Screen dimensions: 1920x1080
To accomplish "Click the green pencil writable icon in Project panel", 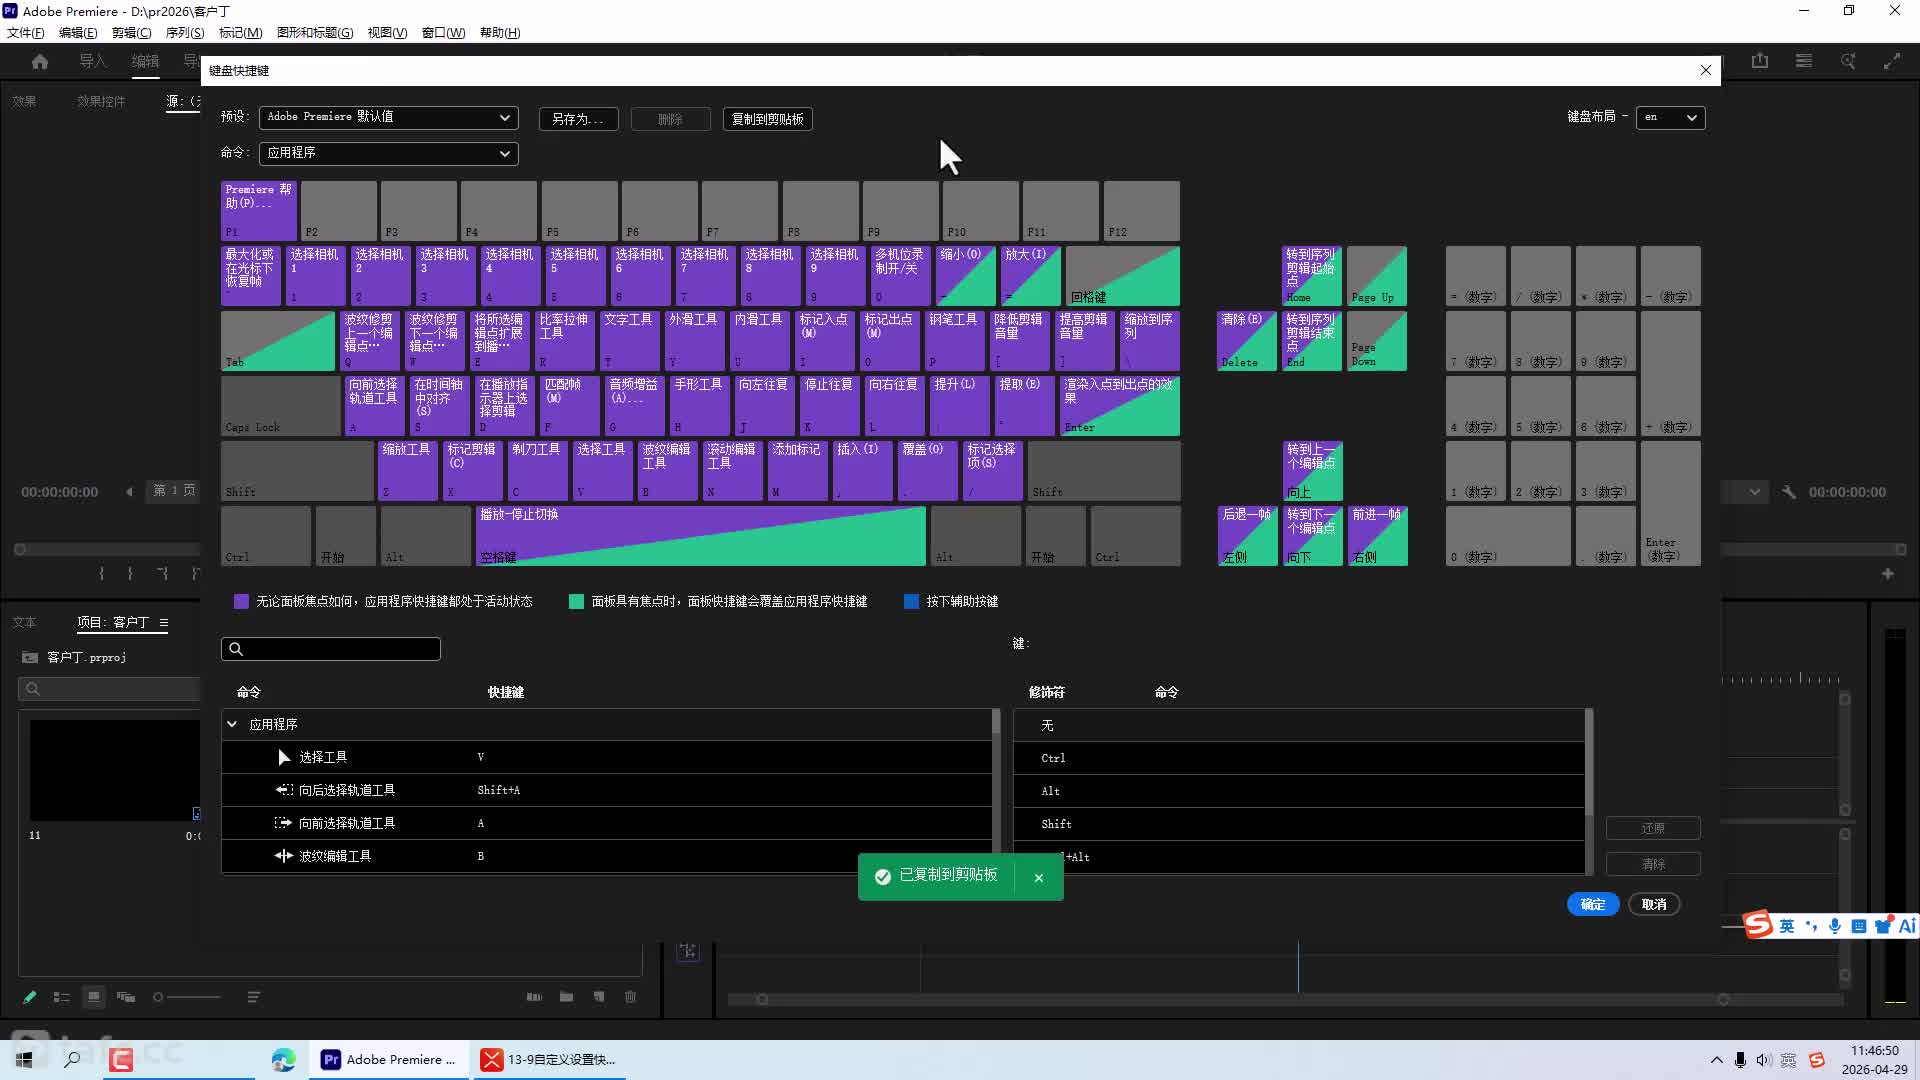I will [x=29, y=997].
